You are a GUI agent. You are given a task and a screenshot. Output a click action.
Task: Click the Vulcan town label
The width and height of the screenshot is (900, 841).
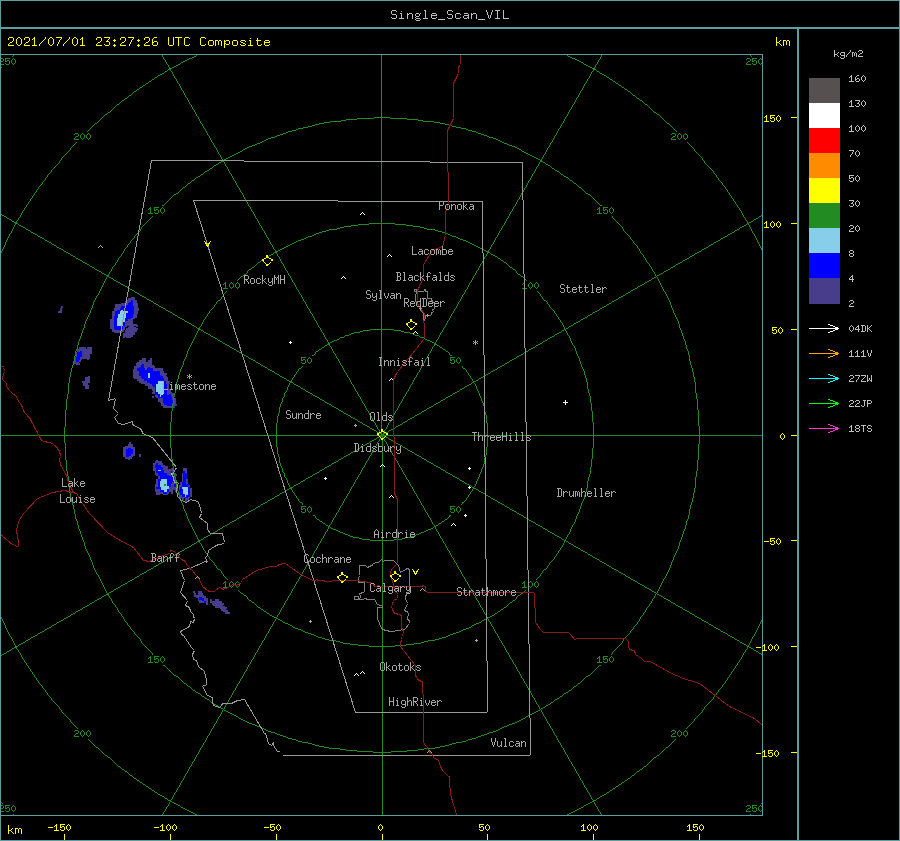click(x=508, y=743)
